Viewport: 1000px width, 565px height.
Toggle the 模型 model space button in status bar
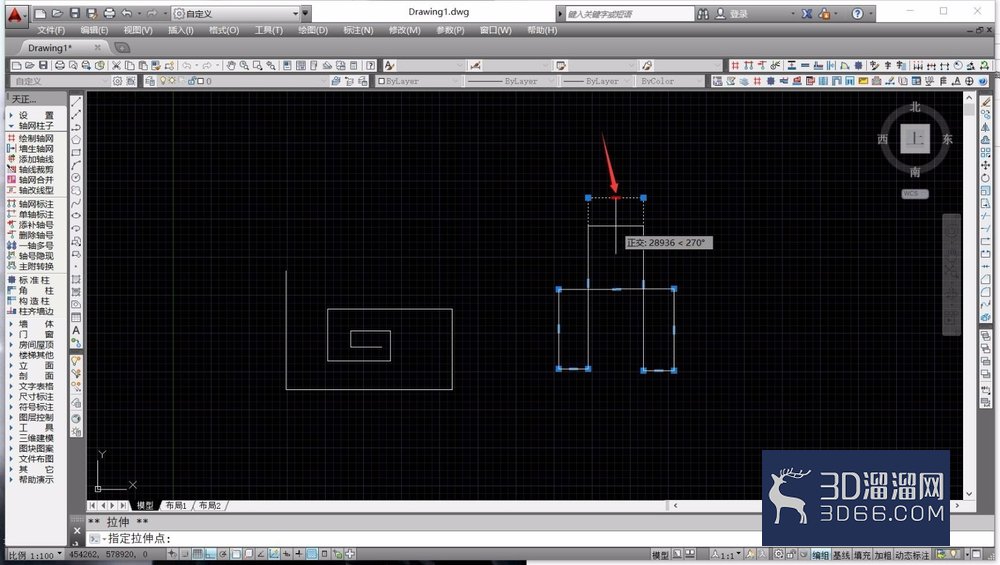click(660, 555)
